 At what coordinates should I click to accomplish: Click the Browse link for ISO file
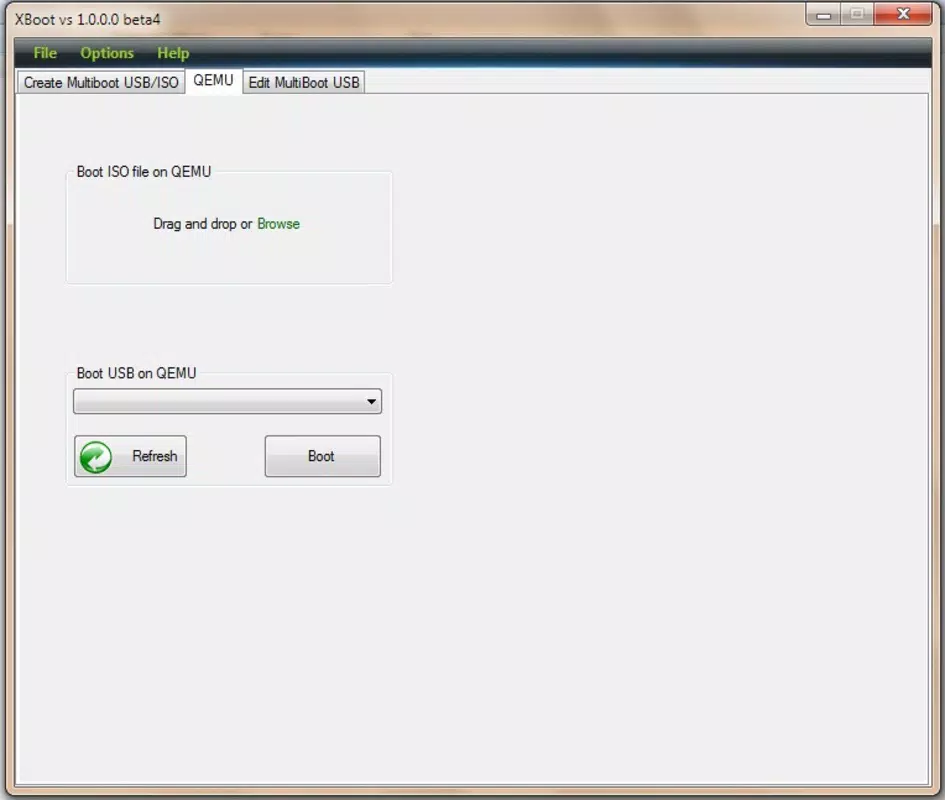[x=278, y=224]
